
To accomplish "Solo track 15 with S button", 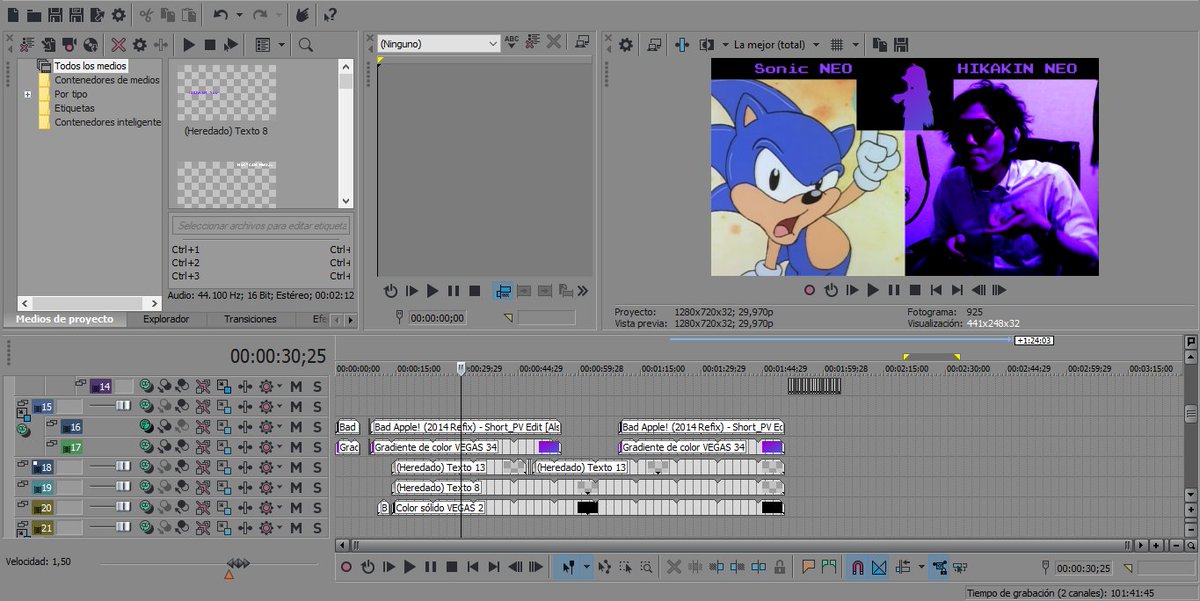I will [x=317, y=407].
